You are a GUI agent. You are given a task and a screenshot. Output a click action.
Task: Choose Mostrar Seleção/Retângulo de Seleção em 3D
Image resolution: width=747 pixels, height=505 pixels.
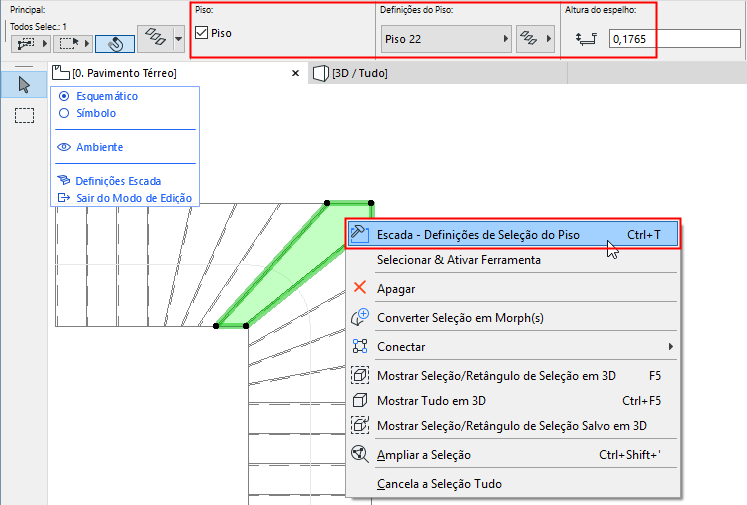point(513,376)
